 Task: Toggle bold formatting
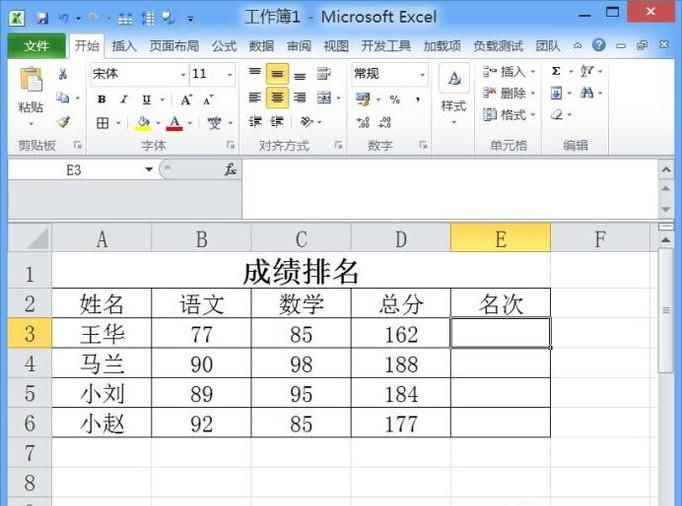(x=102, y=100)
